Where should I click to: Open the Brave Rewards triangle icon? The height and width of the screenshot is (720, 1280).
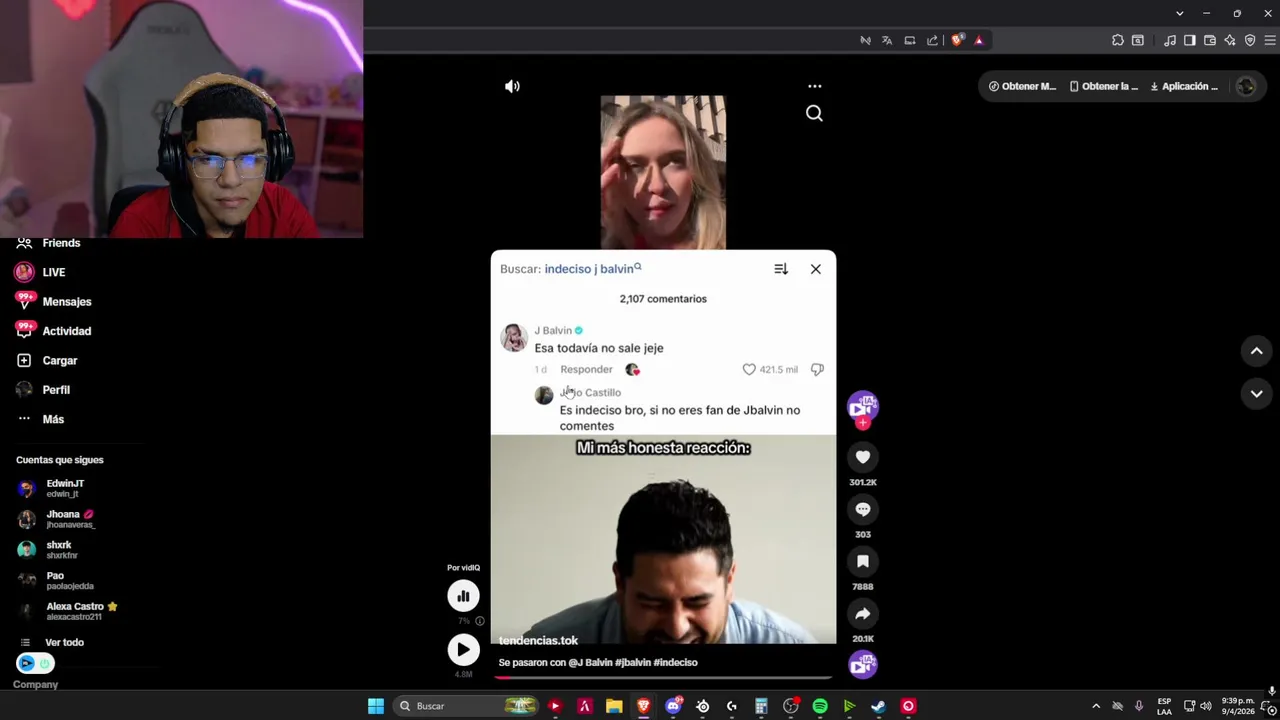tap(979, 40)
